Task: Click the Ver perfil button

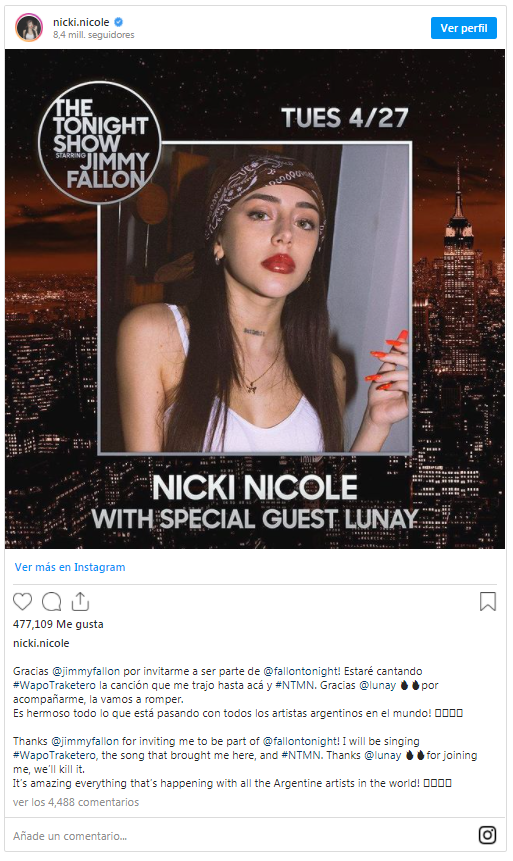Action: (464, 28)
